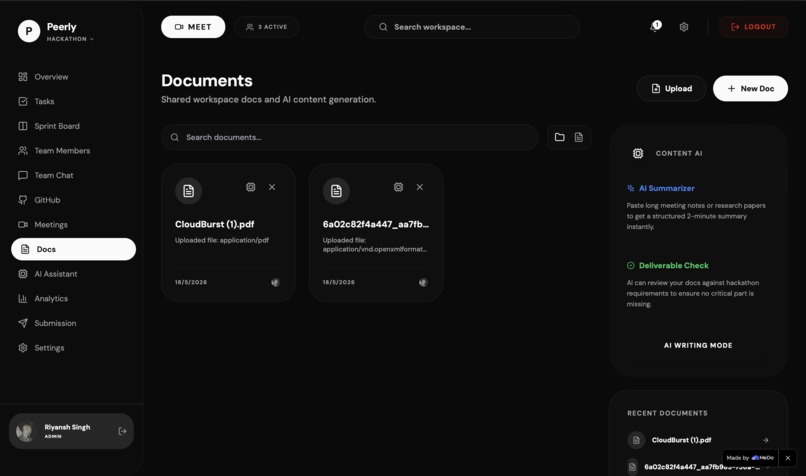This screenshot has height=476, width=806.
Task: Expand the Hackathon workspace dropdown
Action: coord(70,39)
